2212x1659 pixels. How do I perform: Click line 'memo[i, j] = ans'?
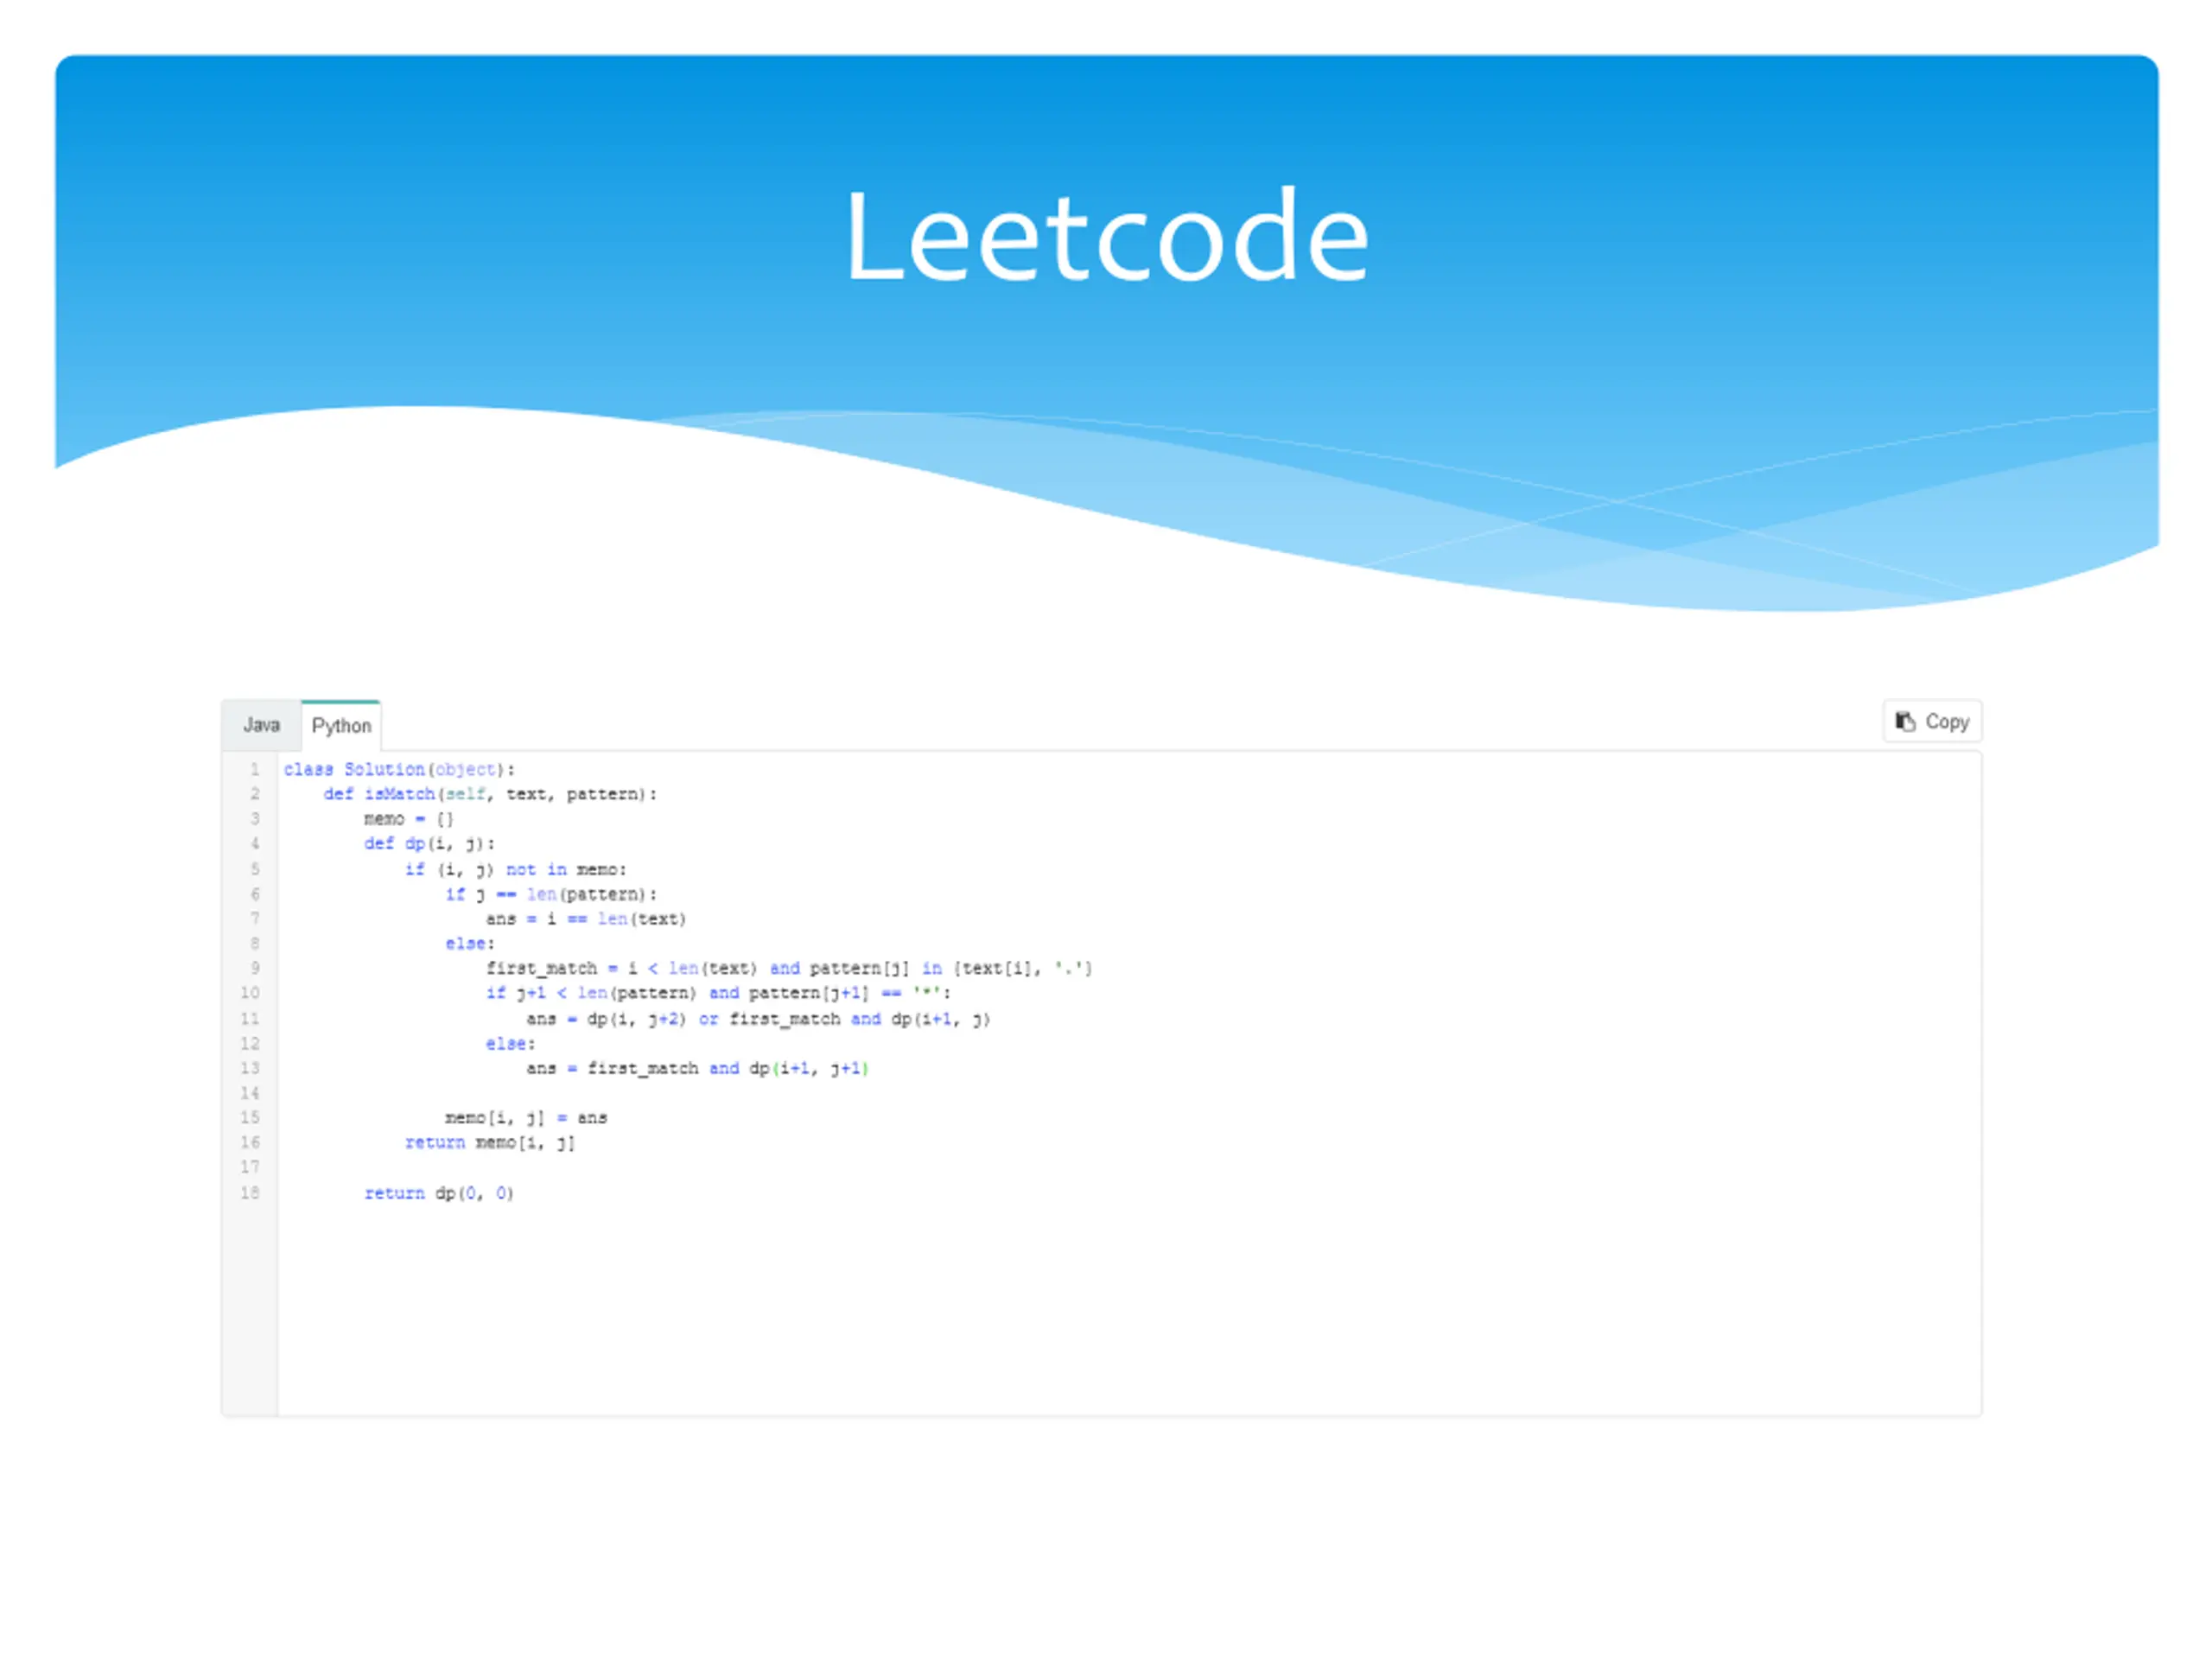[x=526, y=1117]
